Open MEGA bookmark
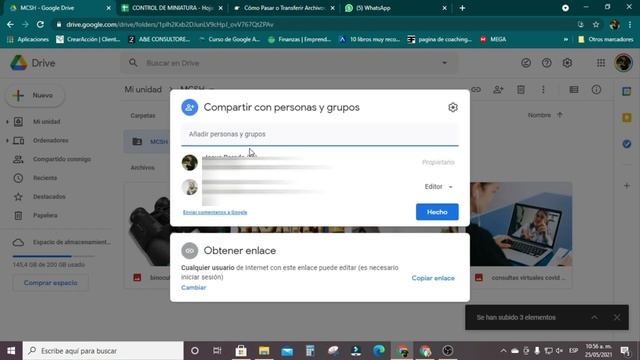 click(493, 39)
